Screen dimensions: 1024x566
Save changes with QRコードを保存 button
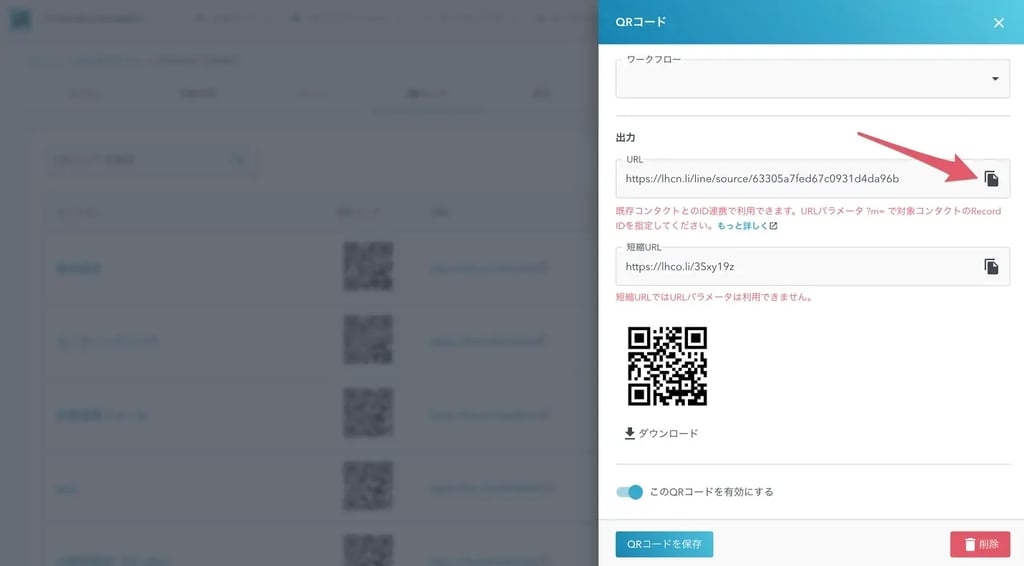[664, 544]
